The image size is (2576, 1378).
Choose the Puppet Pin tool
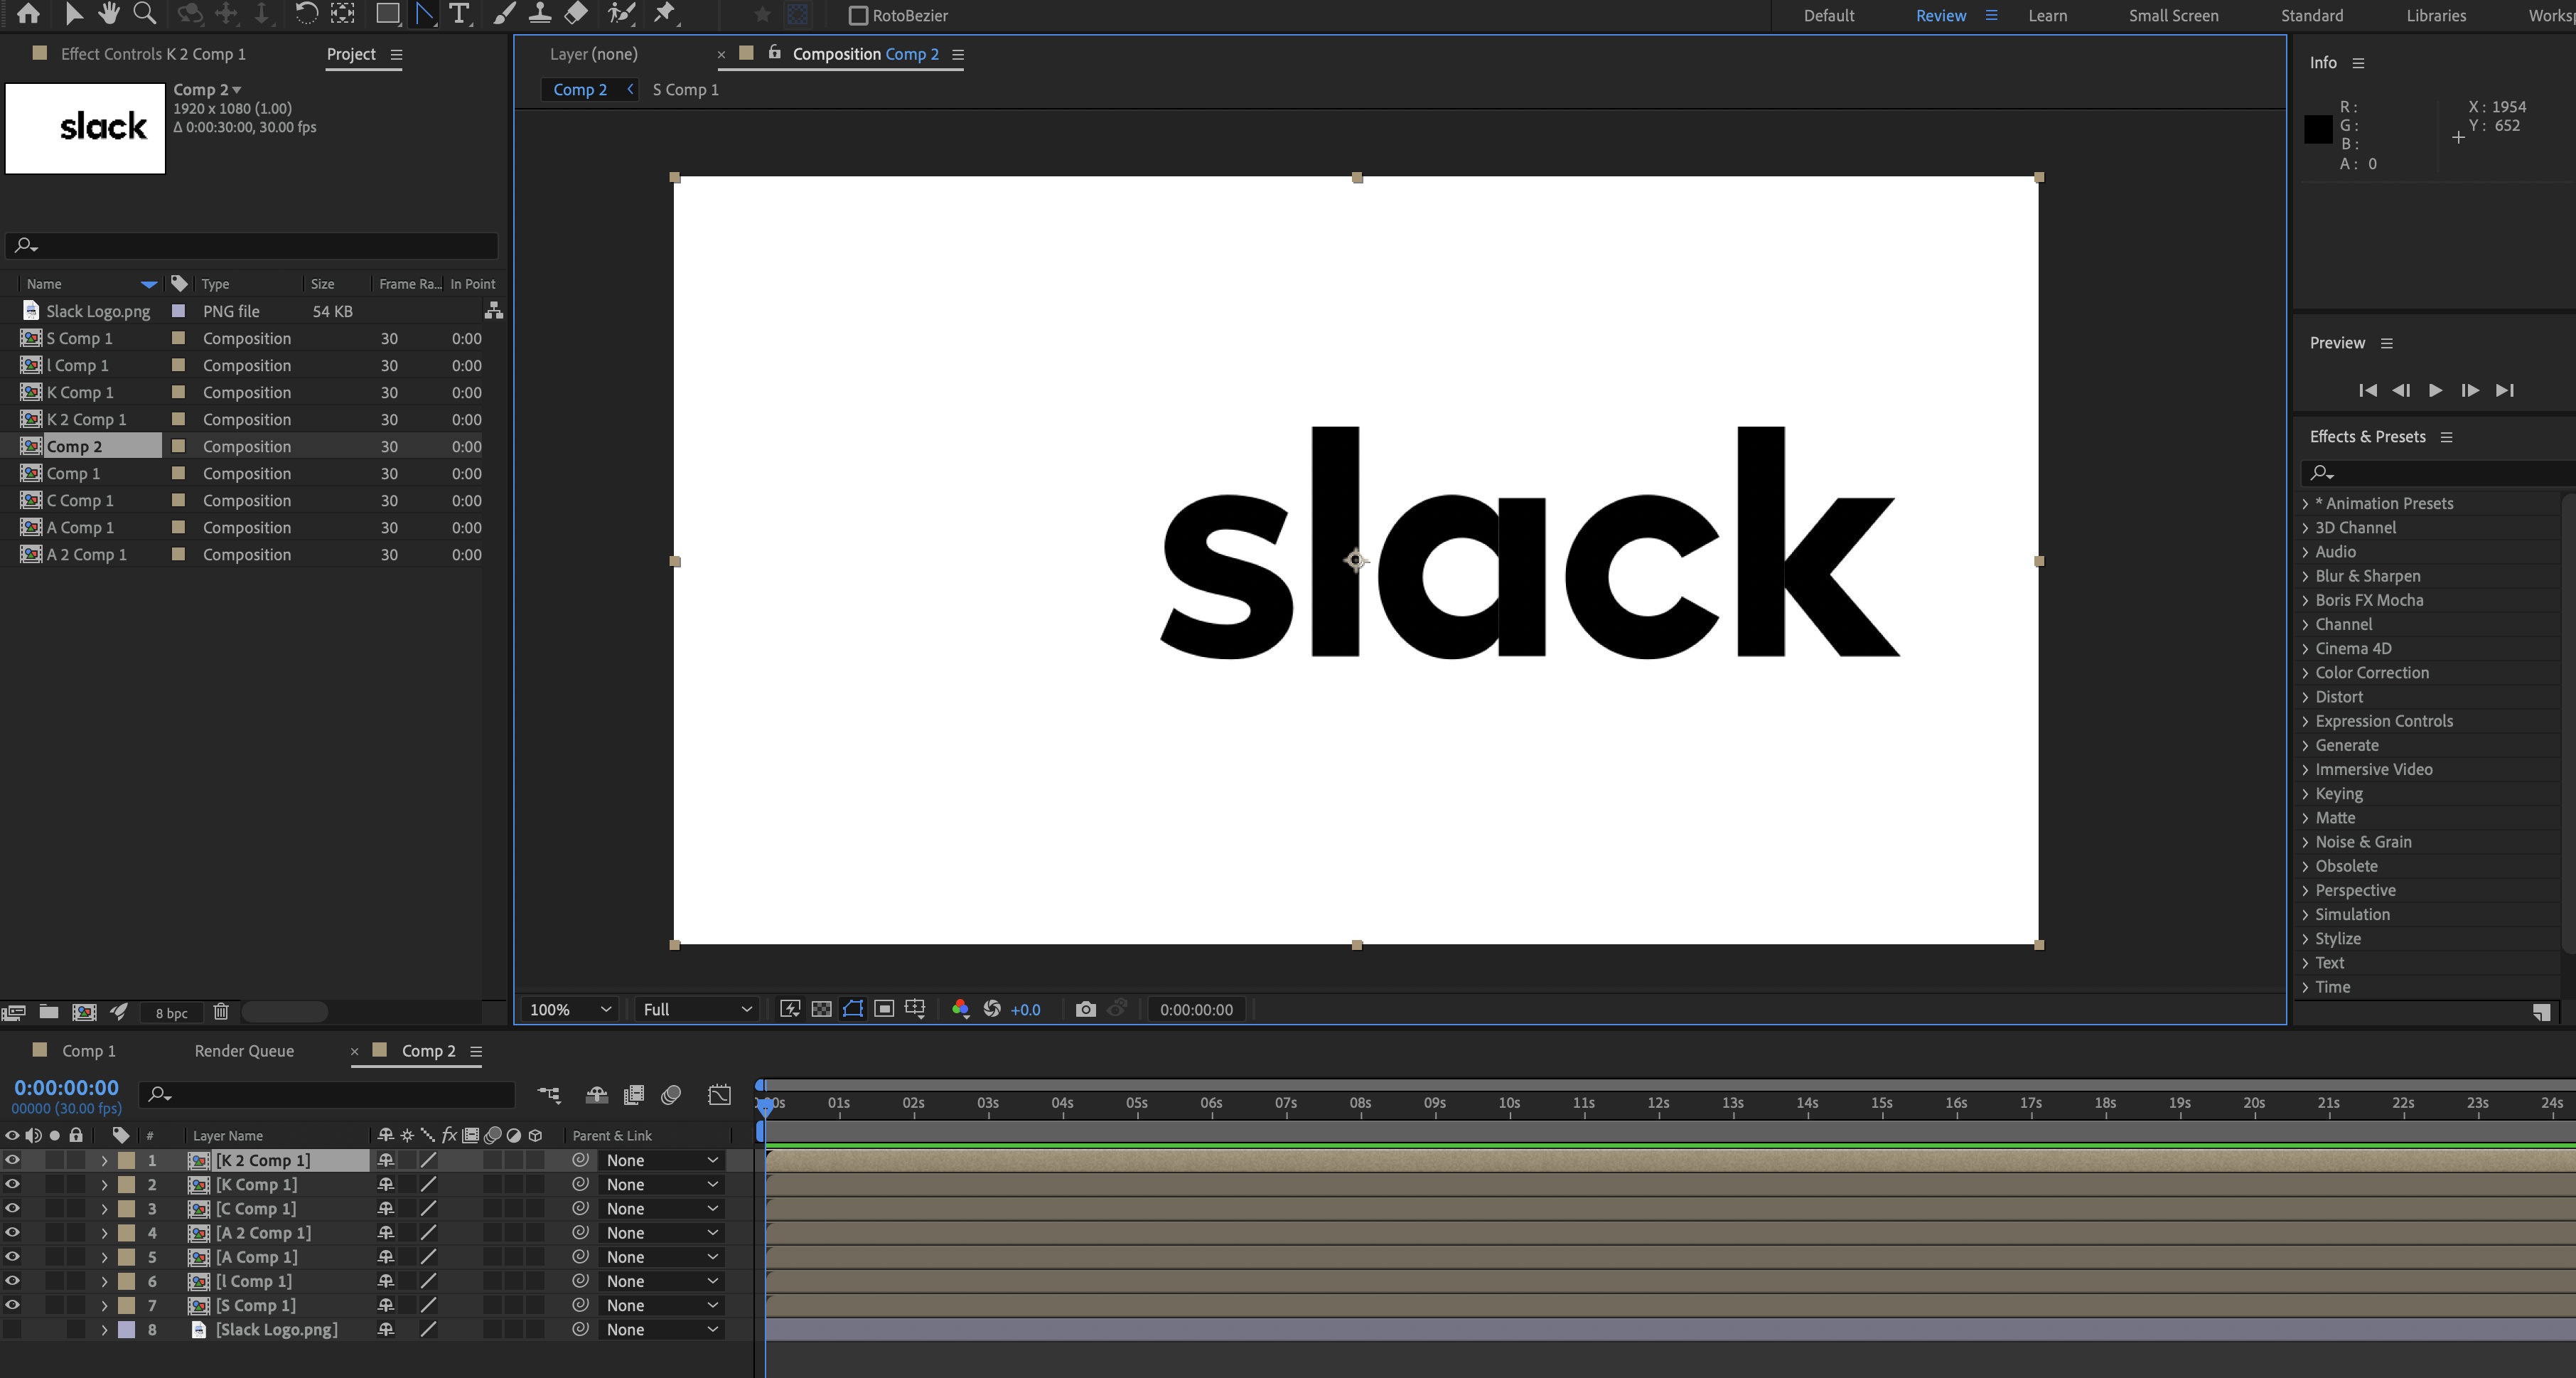pyautogui.click(x=664, y=13)
